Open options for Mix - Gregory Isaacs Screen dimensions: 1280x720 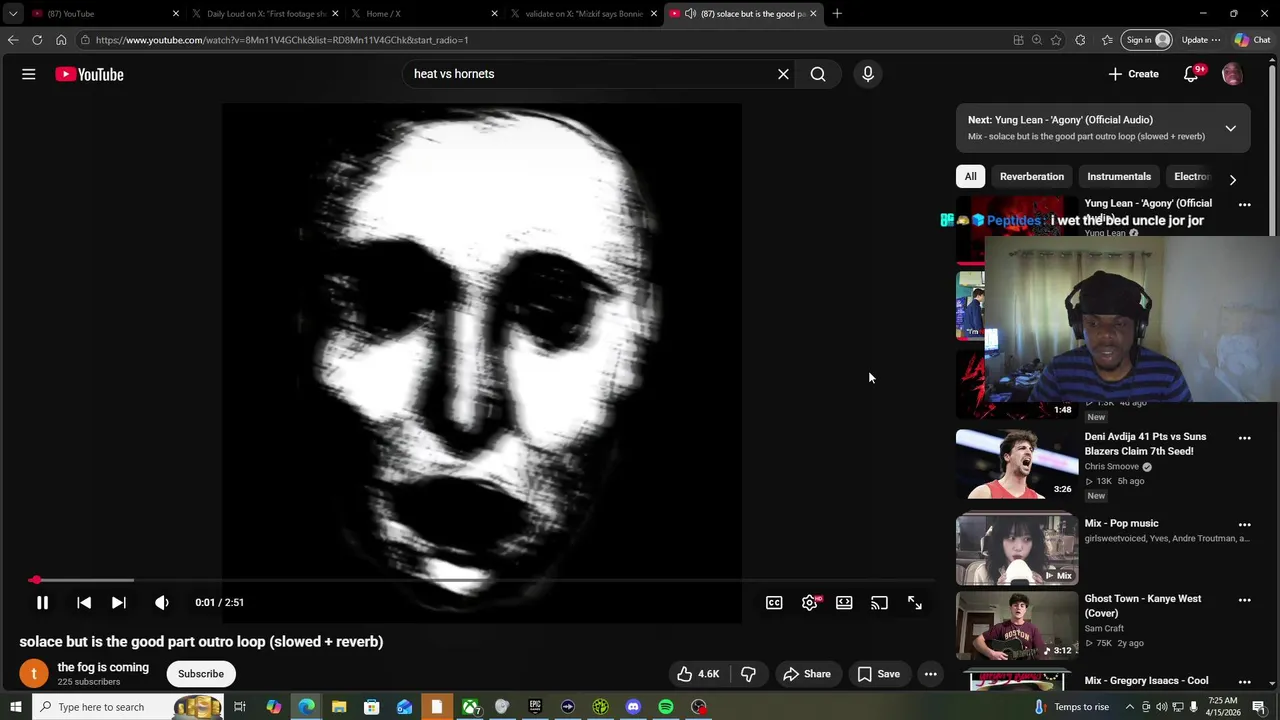(1244, 681)
